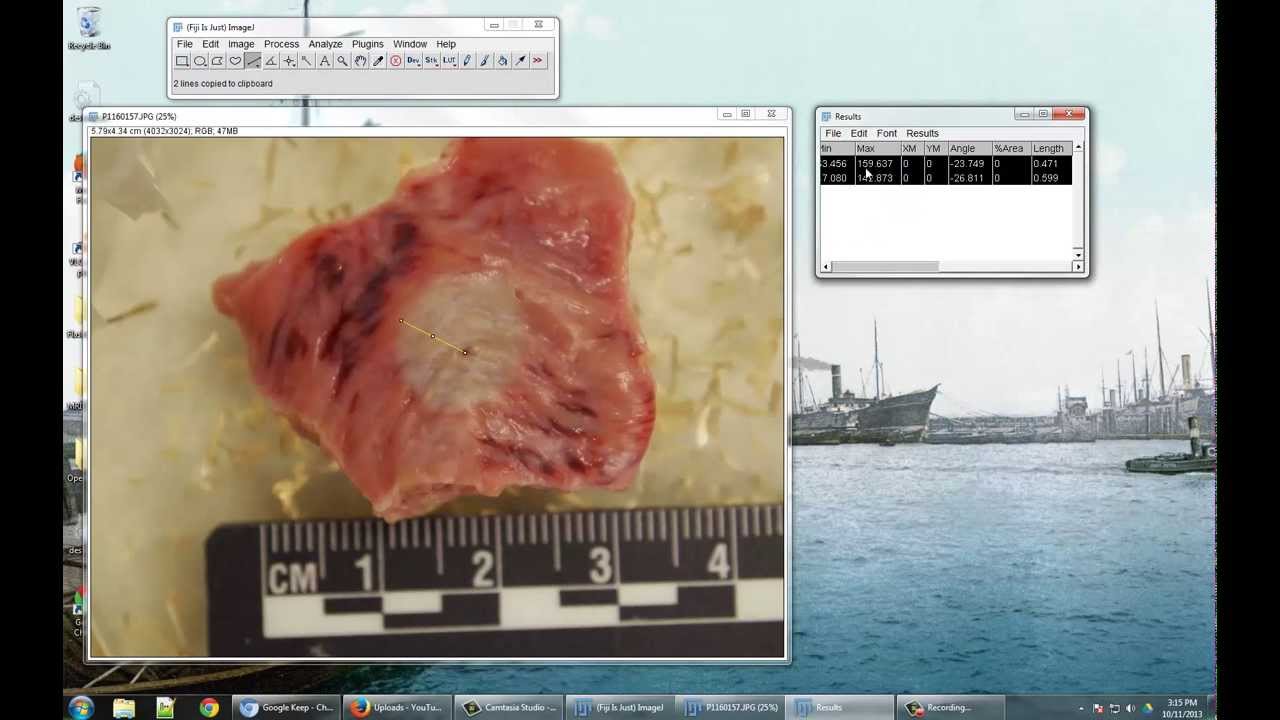Click the Max column header
This screenshot has height=720, width=1280.
coord(876,149)
